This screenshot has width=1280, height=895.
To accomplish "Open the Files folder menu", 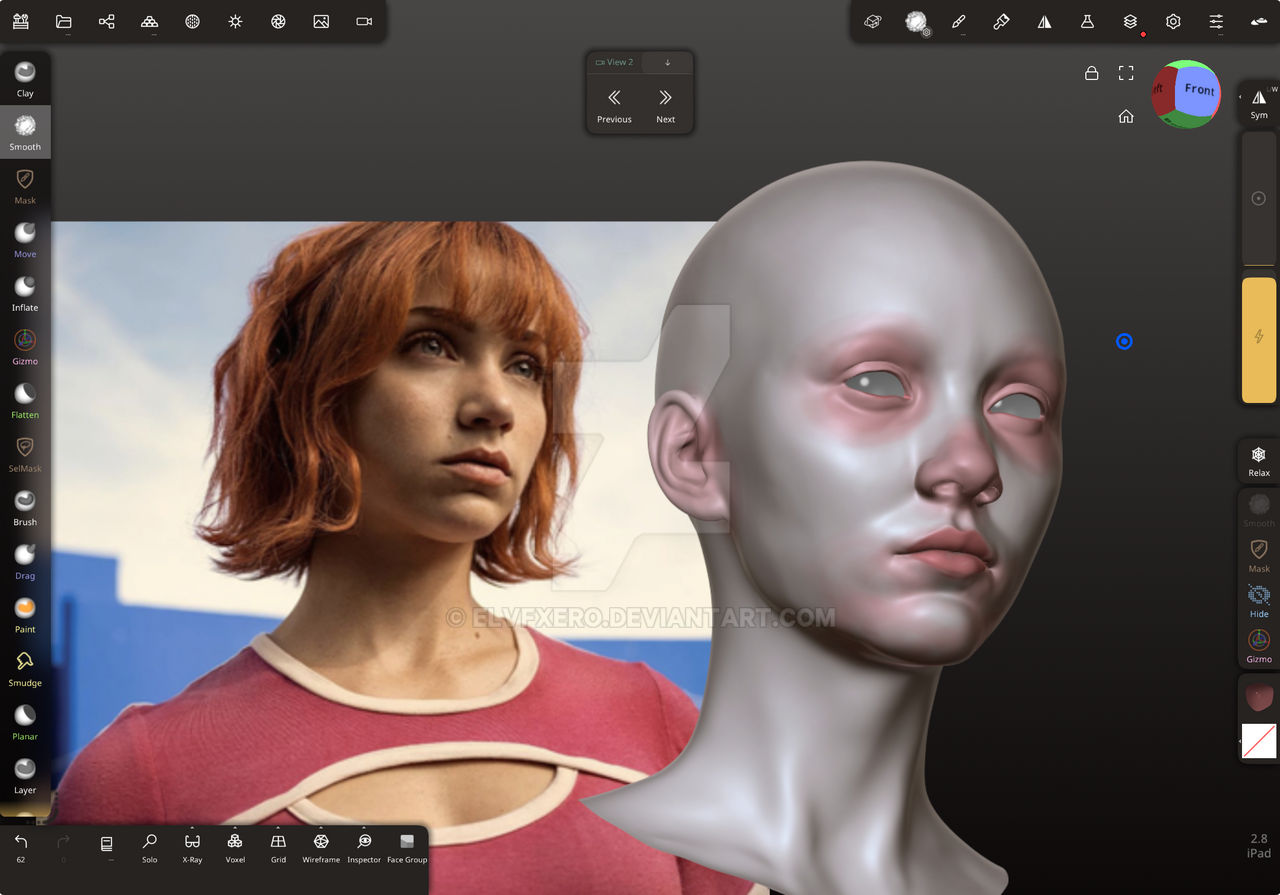I will pos(64,21).
